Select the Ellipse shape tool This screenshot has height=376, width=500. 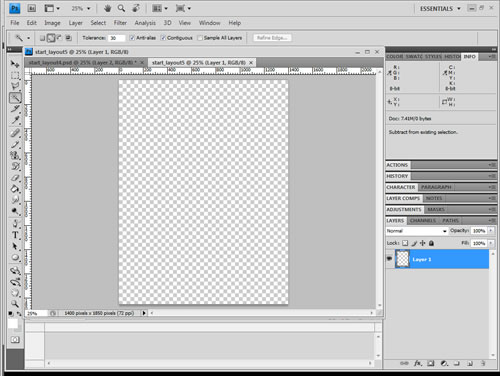(x=15, y=257)
